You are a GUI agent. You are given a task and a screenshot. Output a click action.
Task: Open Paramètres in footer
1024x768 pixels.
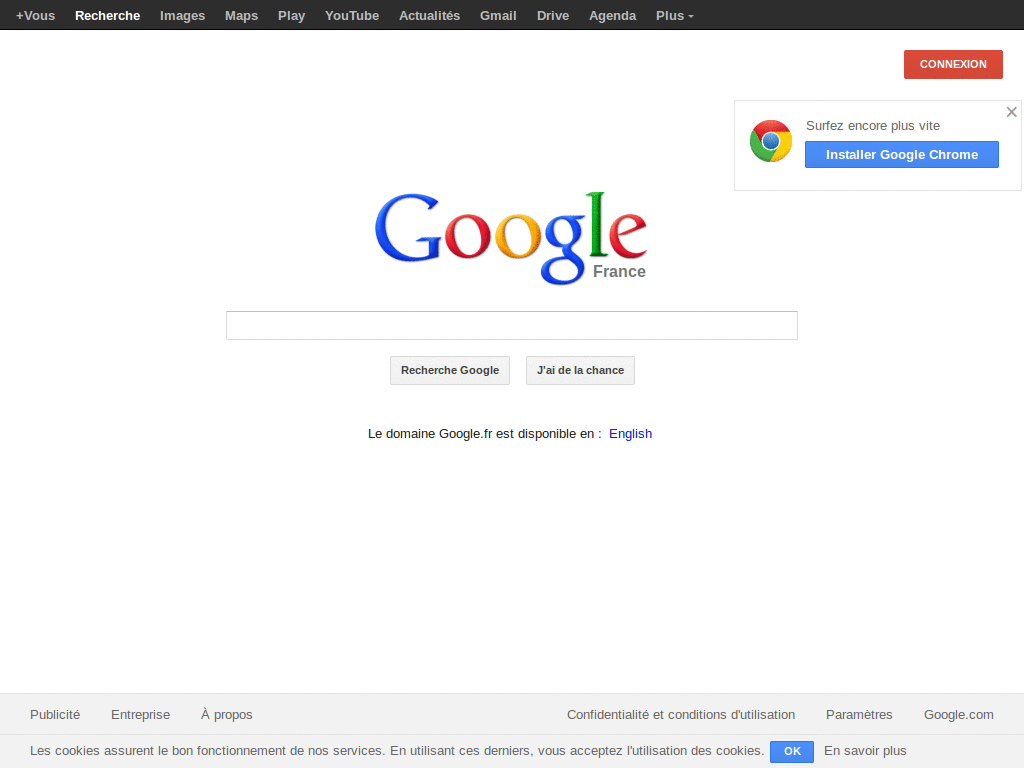coord(859,714)
